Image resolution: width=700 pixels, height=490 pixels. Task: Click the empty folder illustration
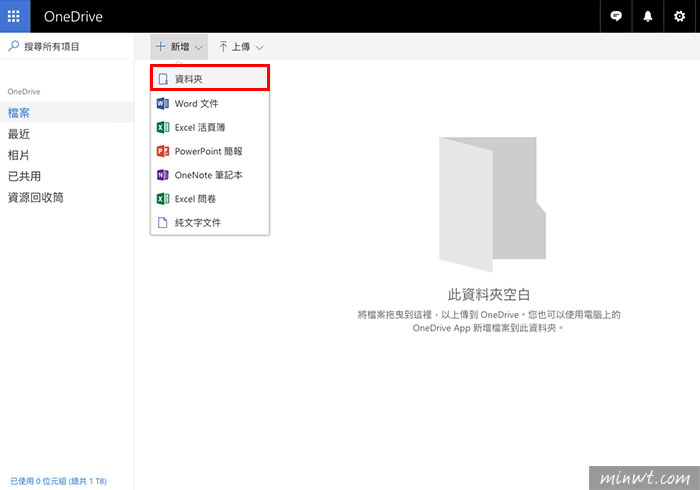492,204
